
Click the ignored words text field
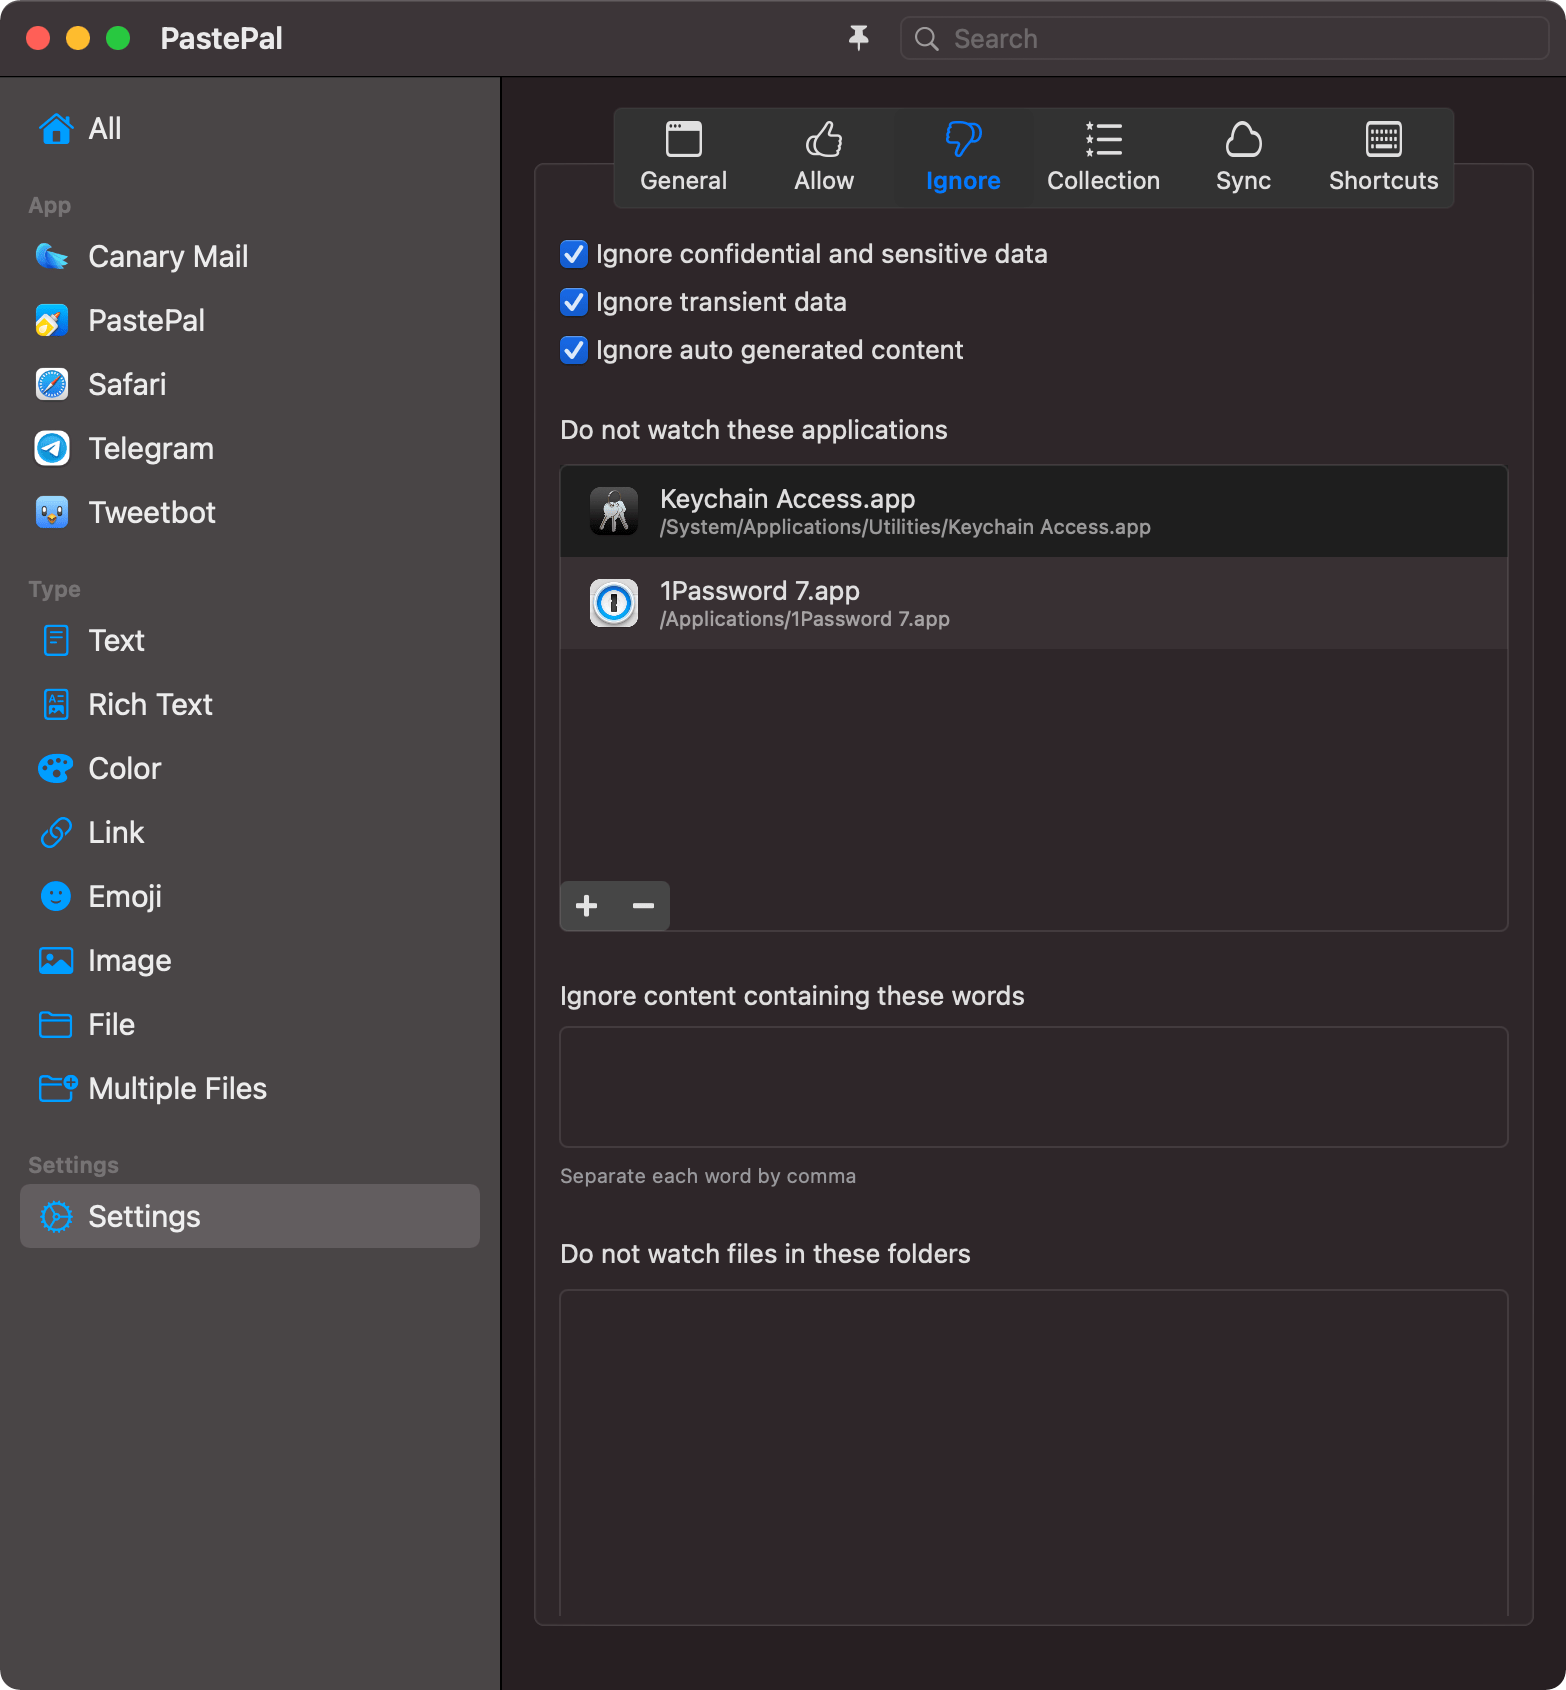coord(1034,1087)
